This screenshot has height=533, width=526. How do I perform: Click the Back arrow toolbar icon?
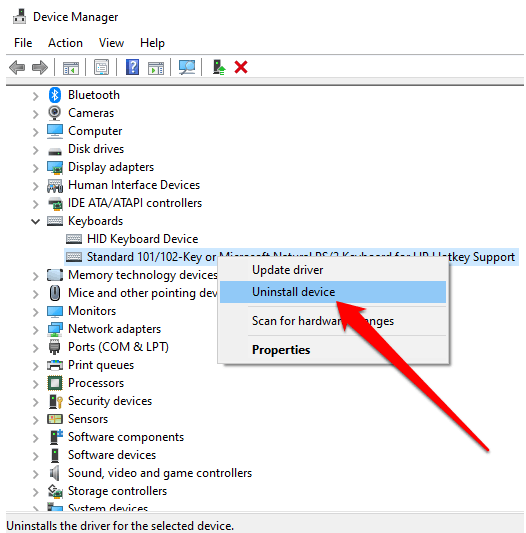[17, 67]
